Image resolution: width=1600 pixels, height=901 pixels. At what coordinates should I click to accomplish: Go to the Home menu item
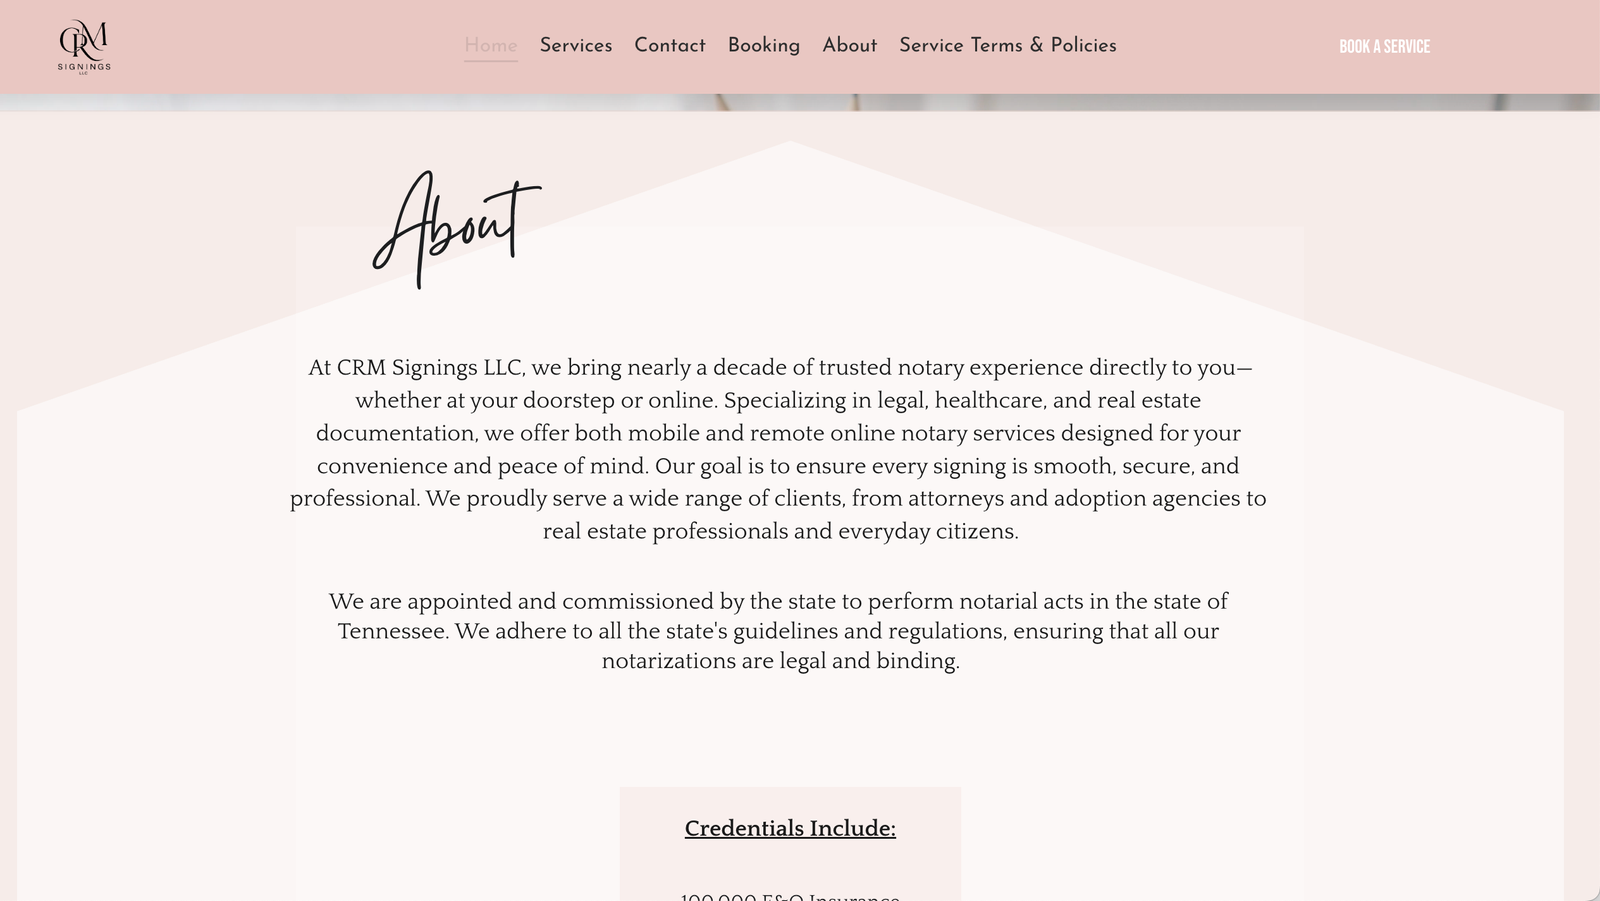coord(490,45)
